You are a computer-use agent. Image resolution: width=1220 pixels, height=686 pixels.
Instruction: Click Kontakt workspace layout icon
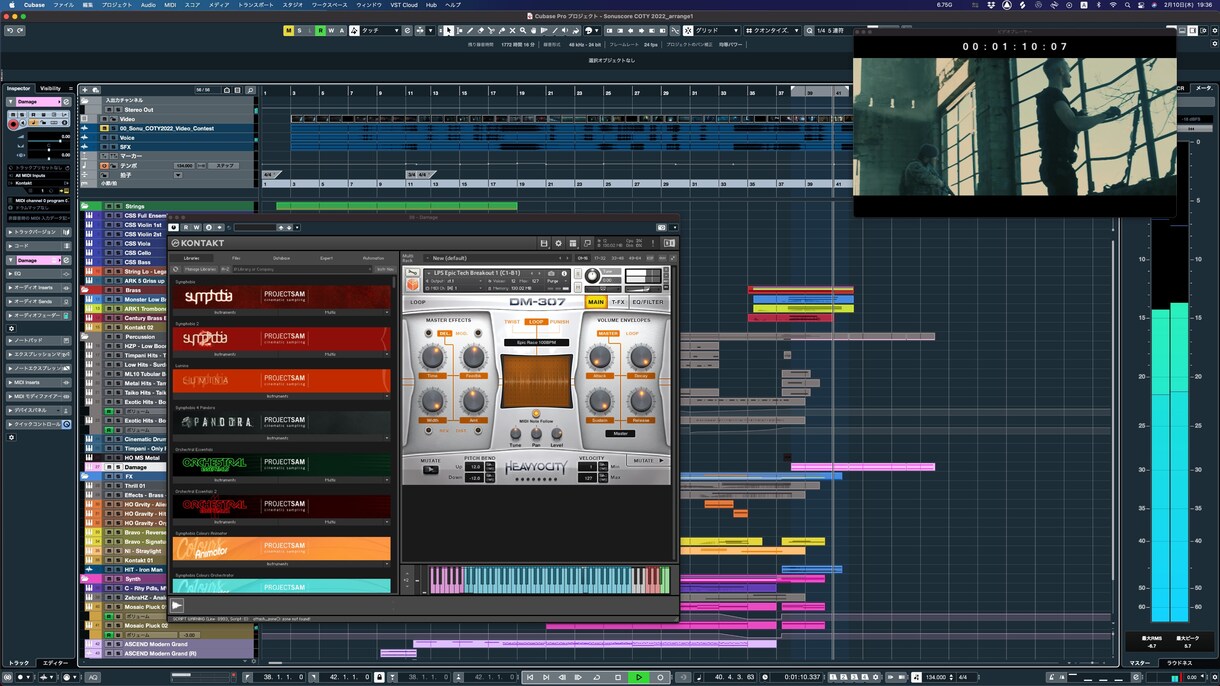574,243
